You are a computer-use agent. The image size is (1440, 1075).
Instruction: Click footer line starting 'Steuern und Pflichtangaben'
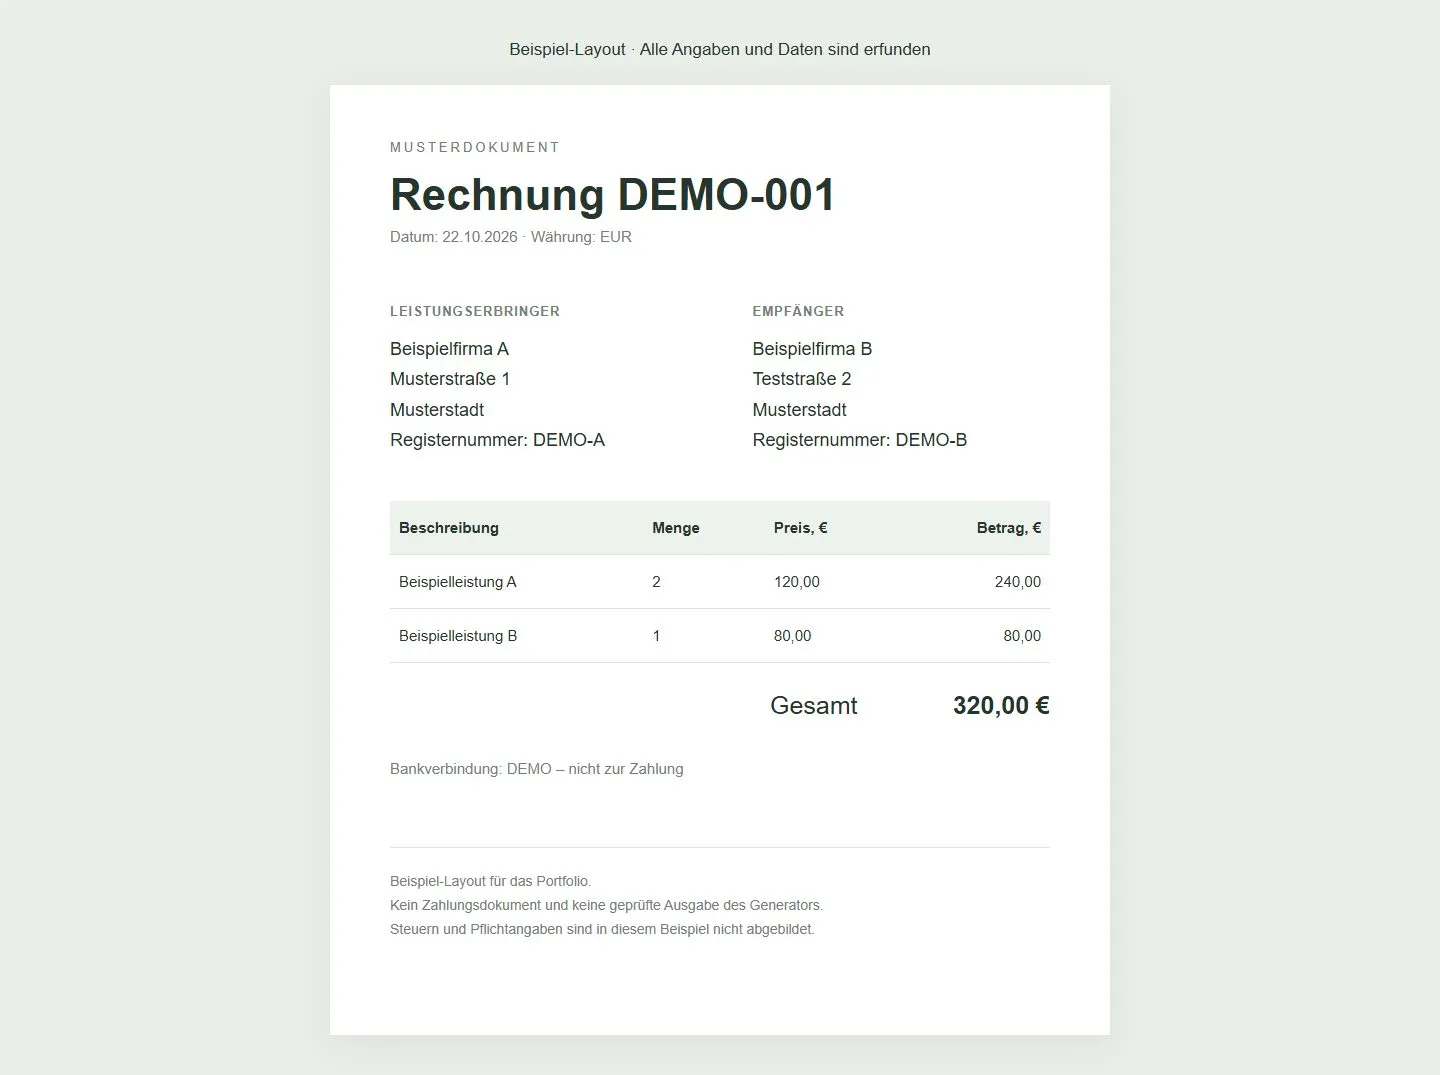(602, 929)
